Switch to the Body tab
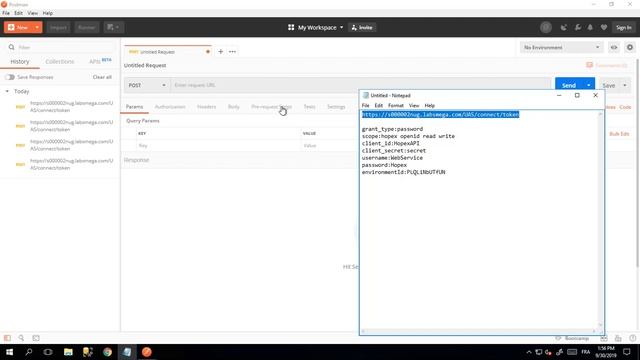 tap(233, 107)
